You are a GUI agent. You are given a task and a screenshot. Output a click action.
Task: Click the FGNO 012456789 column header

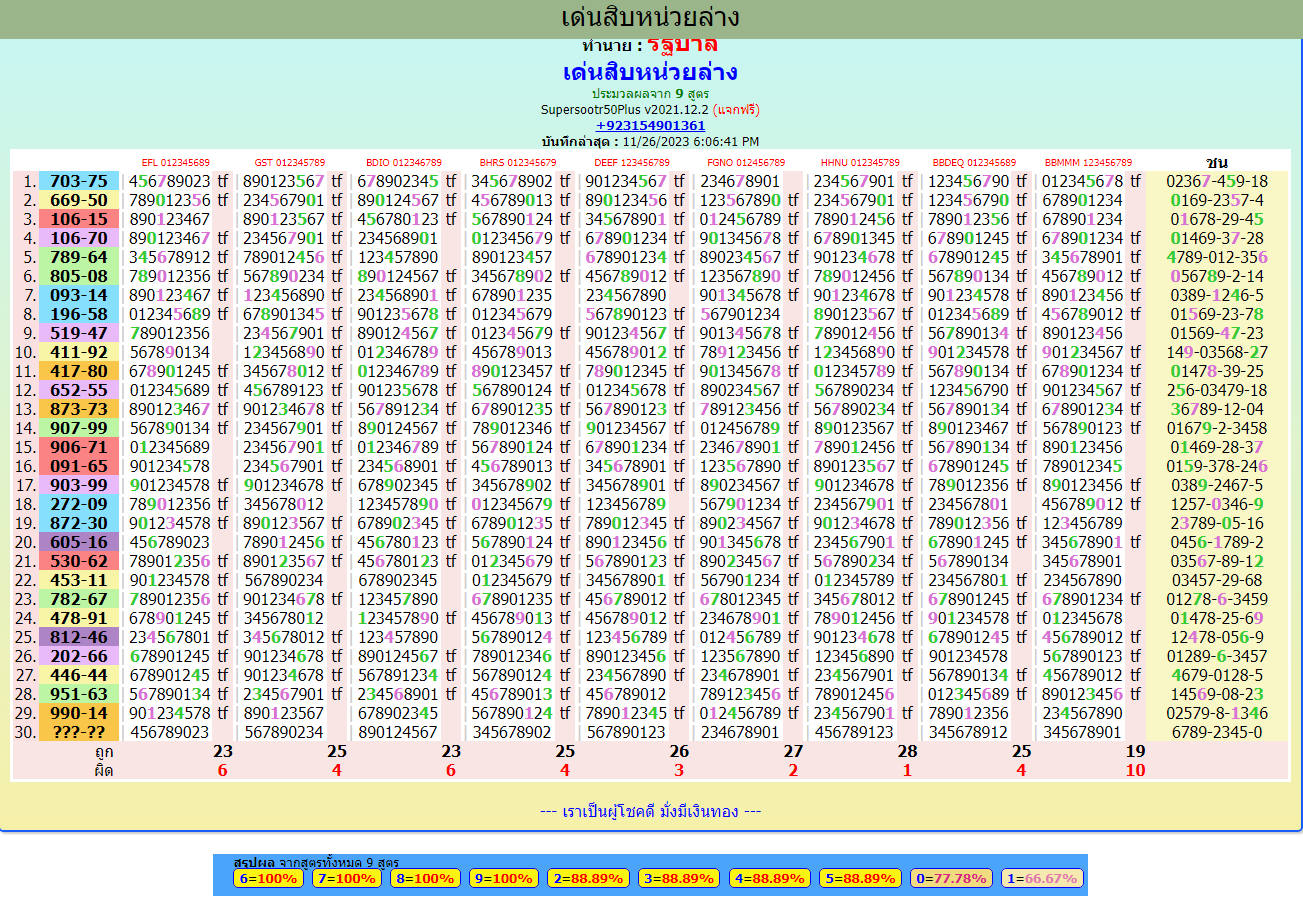(x=746, y=162)
